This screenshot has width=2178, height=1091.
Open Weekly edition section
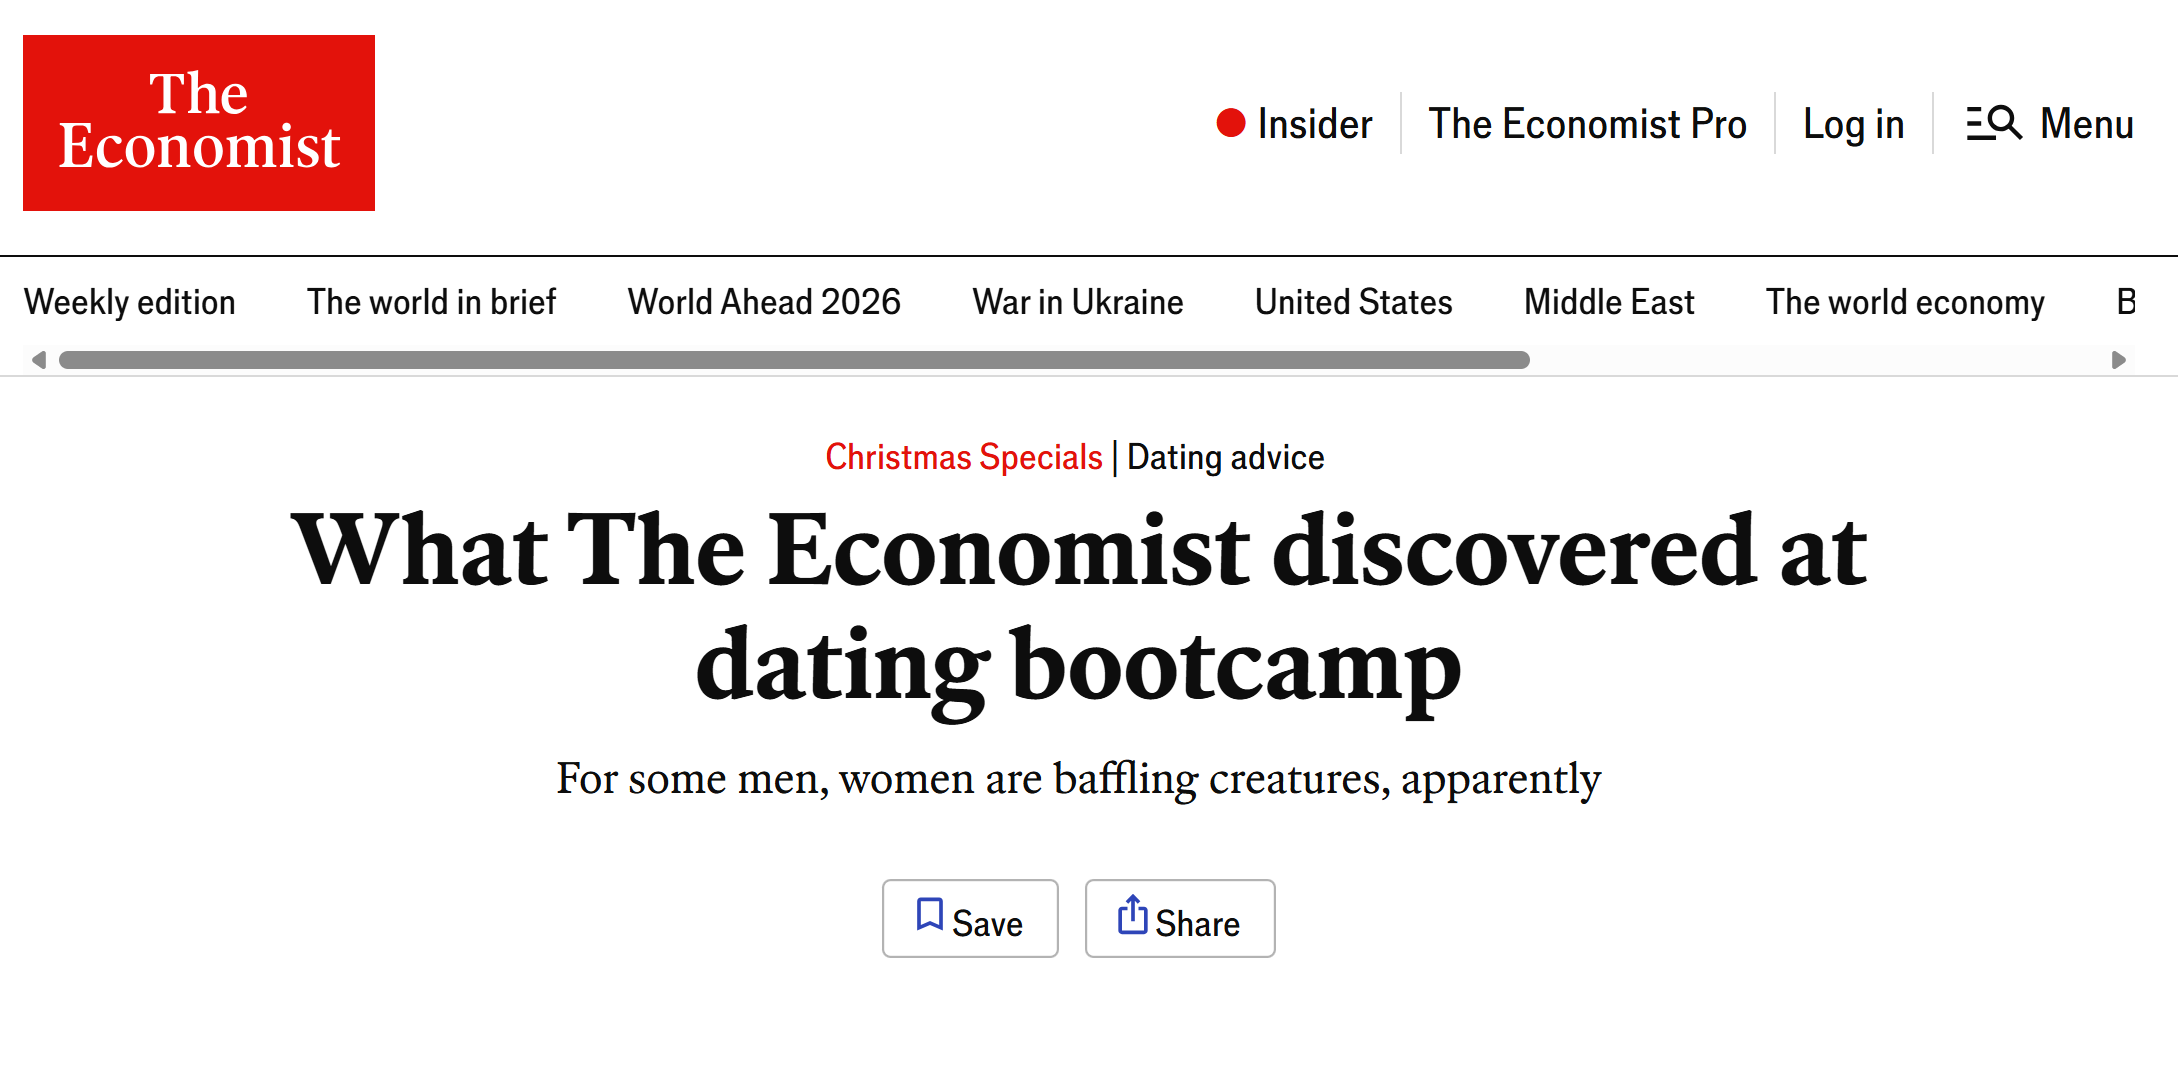coord(130,302)
